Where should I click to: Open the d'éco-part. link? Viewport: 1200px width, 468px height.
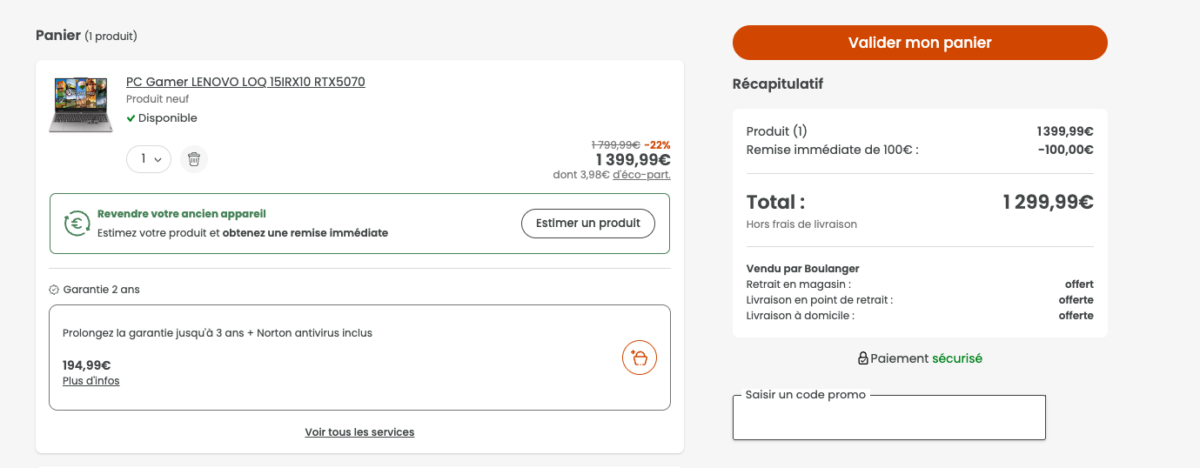coord(641,175)
